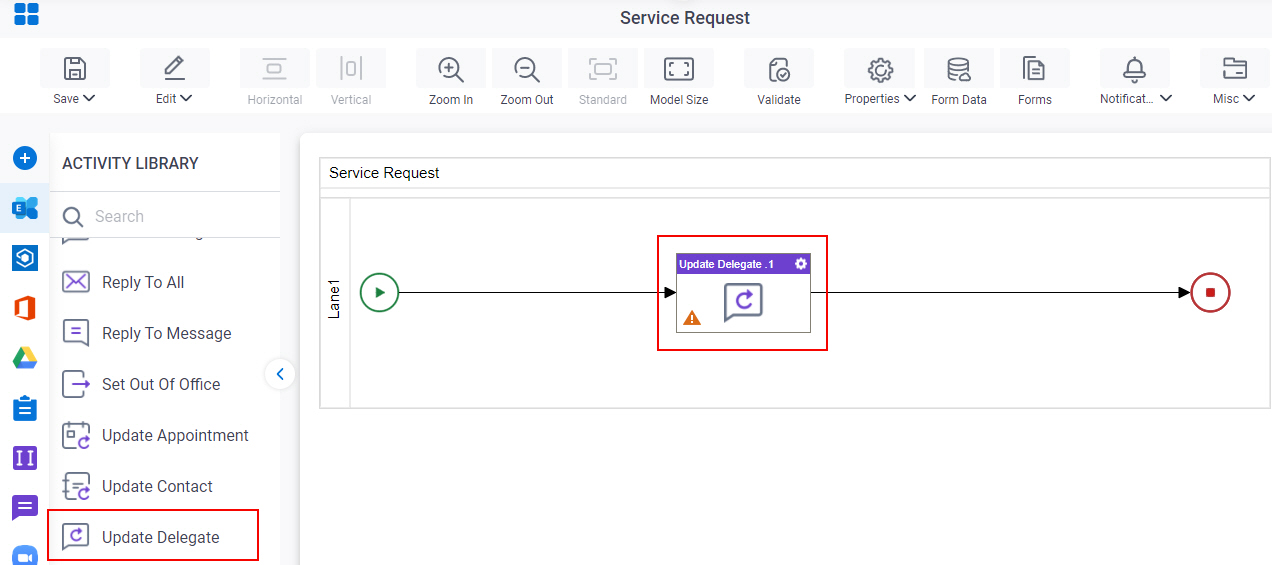Open the Properties dropdown
Image resolution: width=1272 pixels, height=565 pixels.
click(880, 99)
